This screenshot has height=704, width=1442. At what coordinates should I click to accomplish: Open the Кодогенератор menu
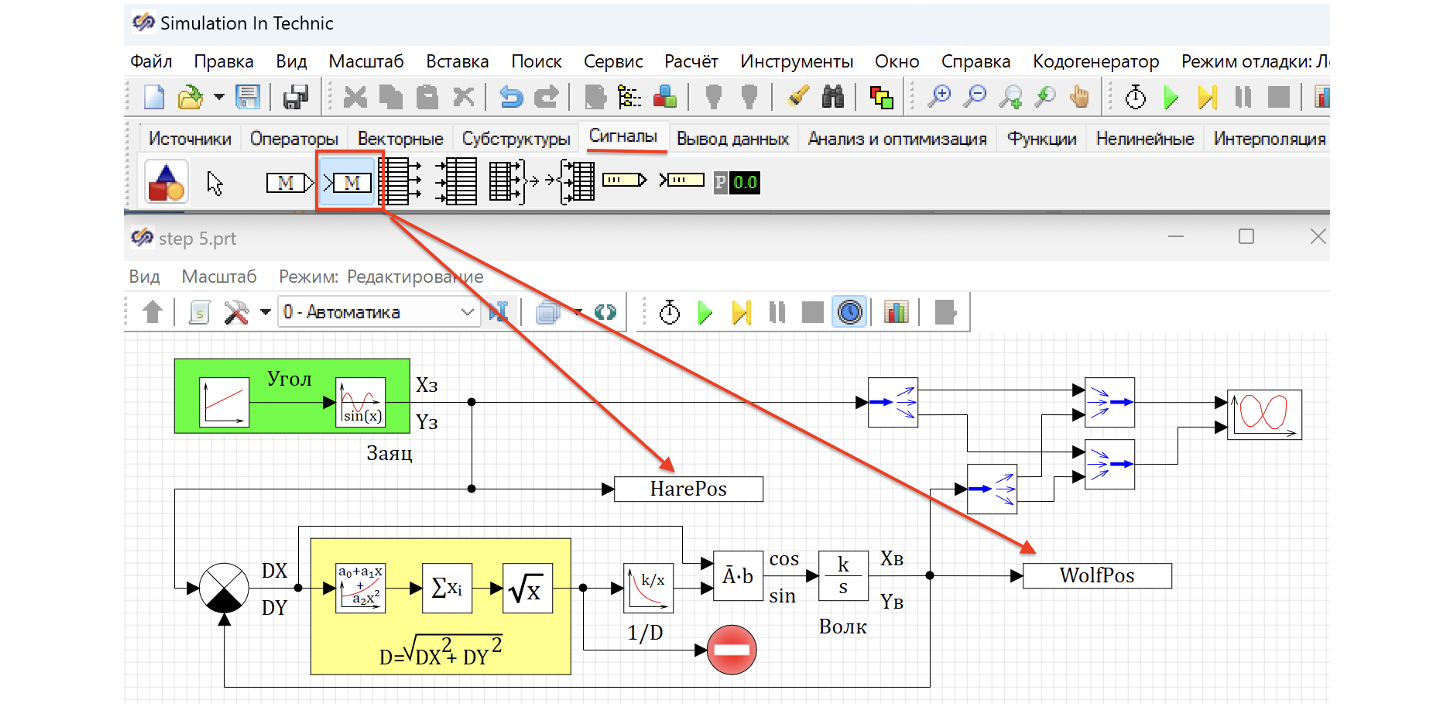click(x=1096, y=61)
